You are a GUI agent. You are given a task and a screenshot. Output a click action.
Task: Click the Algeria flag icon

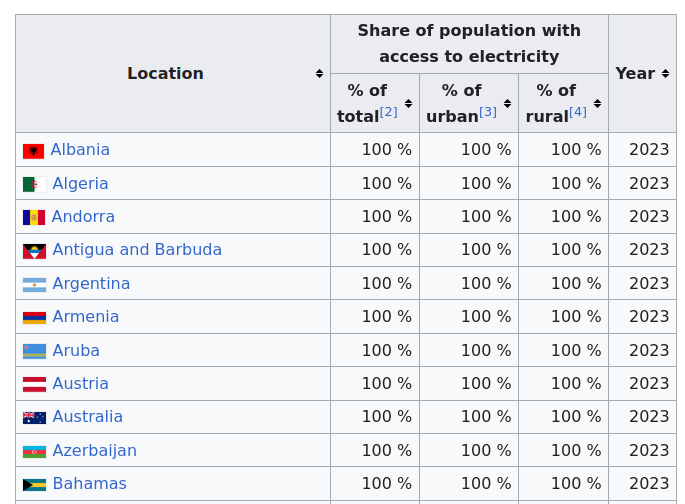35,184
